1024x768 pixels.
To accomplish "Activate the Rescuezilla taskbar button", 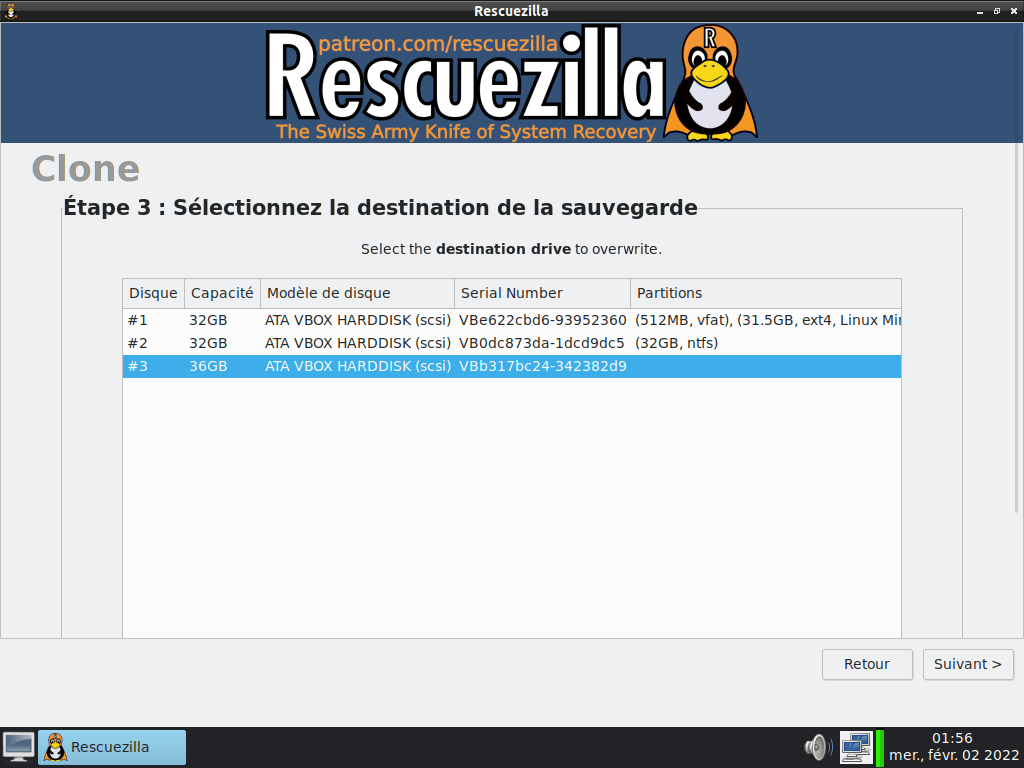I will 112,747.
